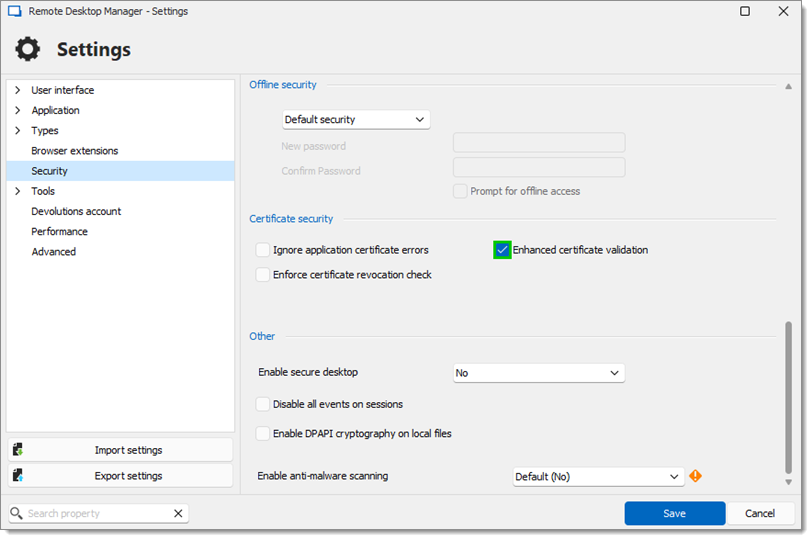Expand the Types tree node
812x540 pixels.
(18, 130)
